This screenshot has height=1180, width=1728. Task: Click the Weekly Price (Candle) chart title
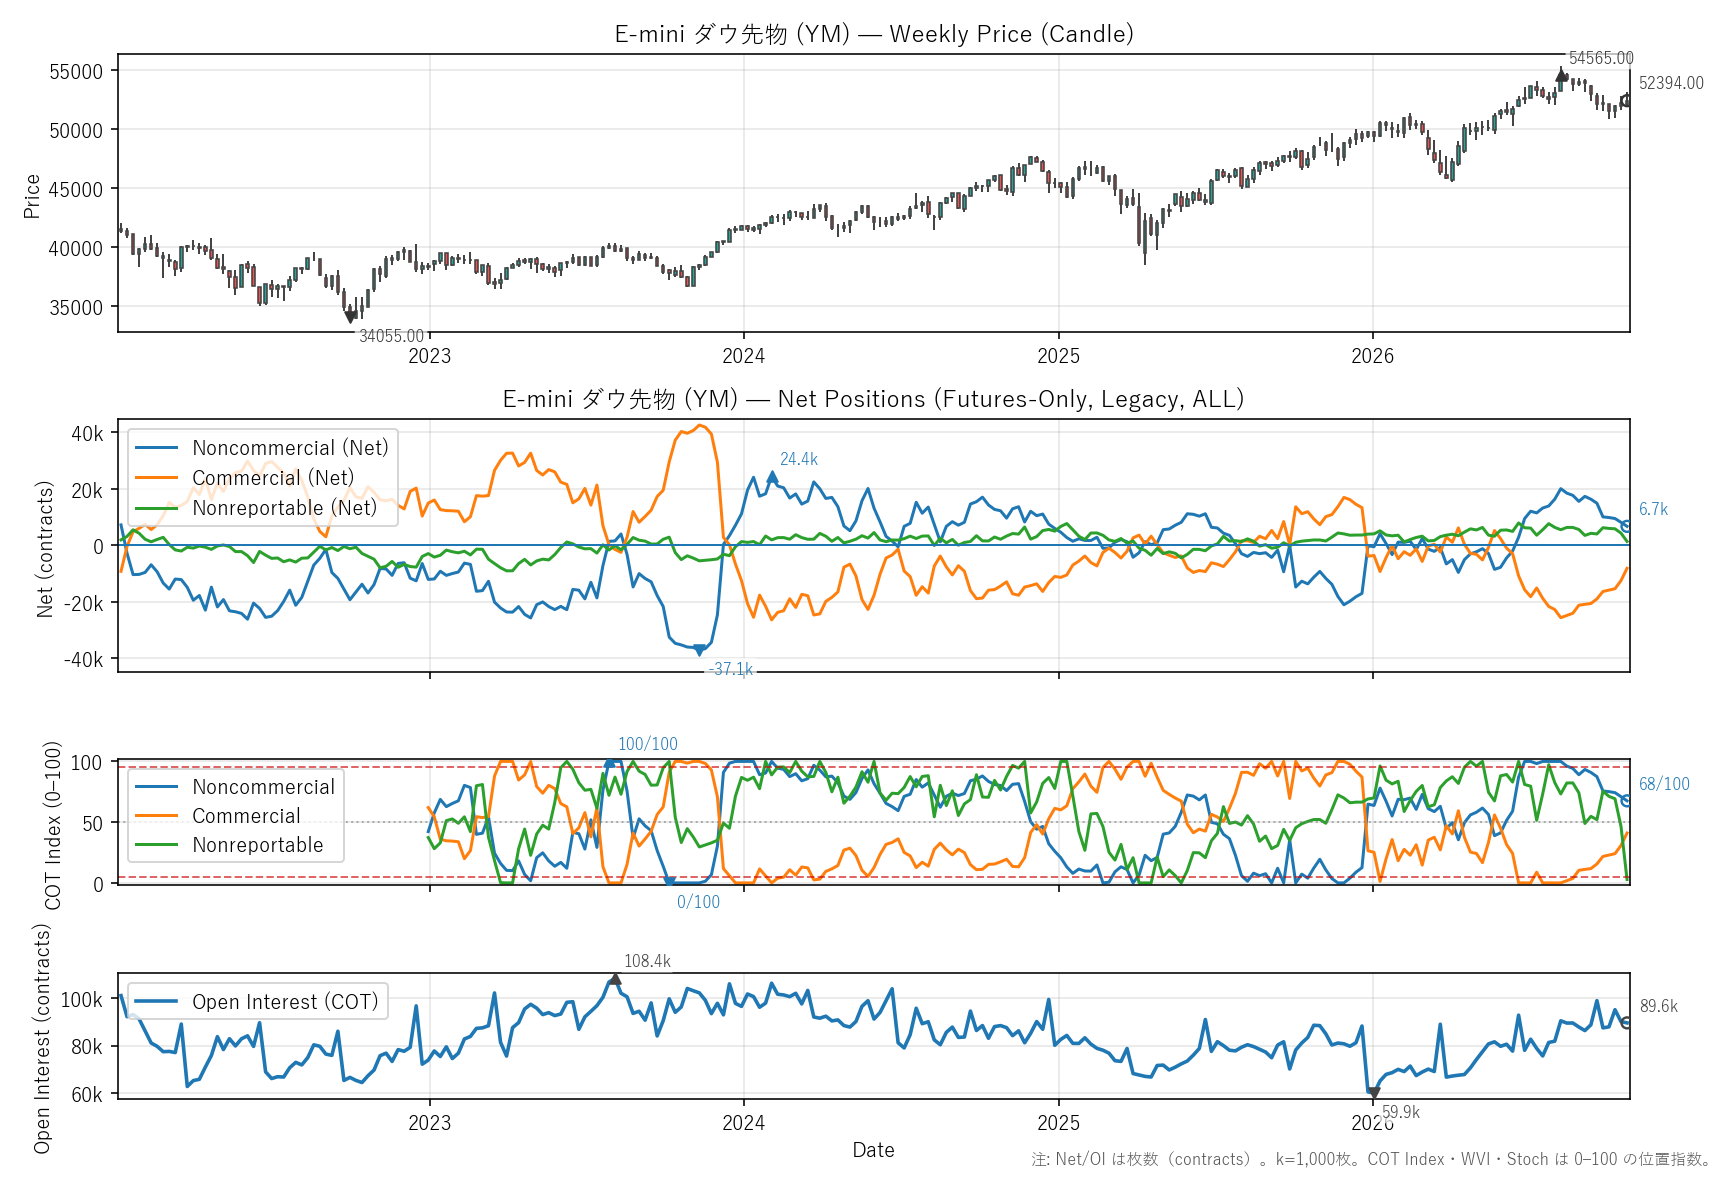874,34
